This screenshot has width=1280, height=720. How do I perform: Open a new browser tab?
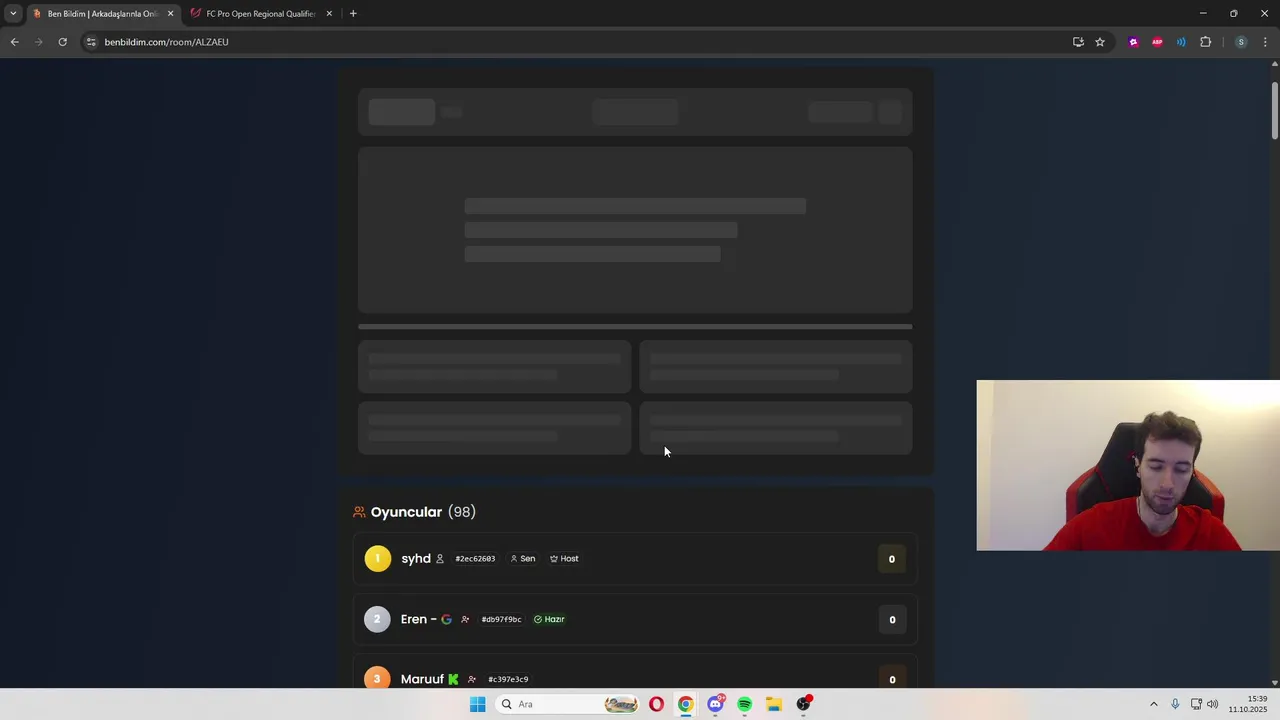[x=353, y=14]
